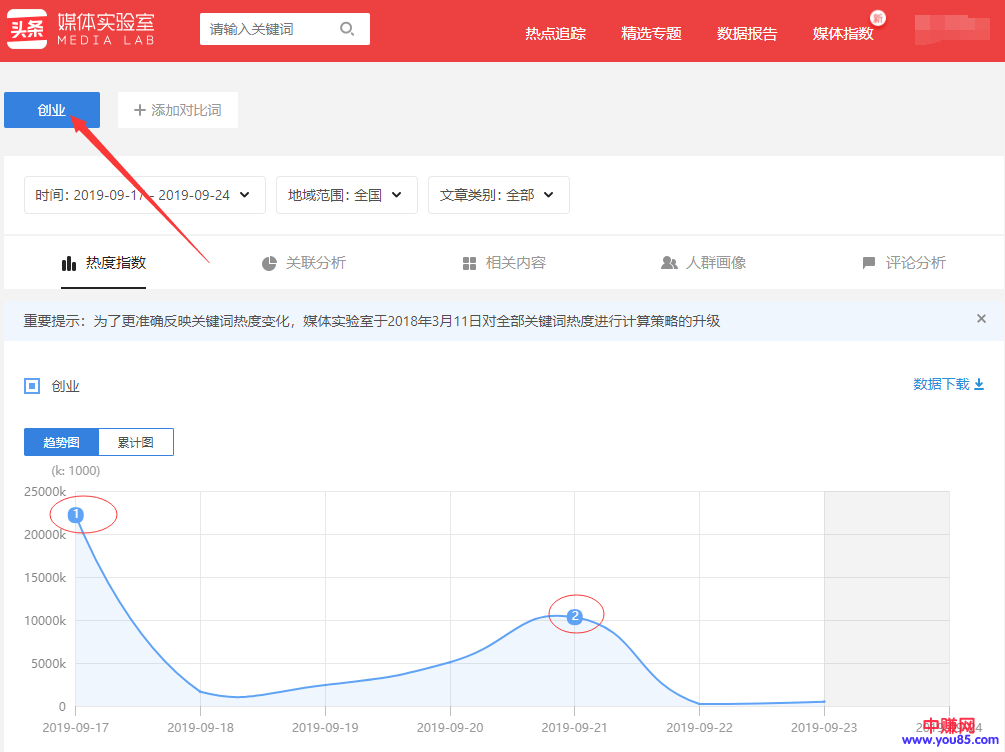Switch chart to 累计图 view
Image resolution: width=1005 pixels, height=752 pixels.
pos(136,442)
